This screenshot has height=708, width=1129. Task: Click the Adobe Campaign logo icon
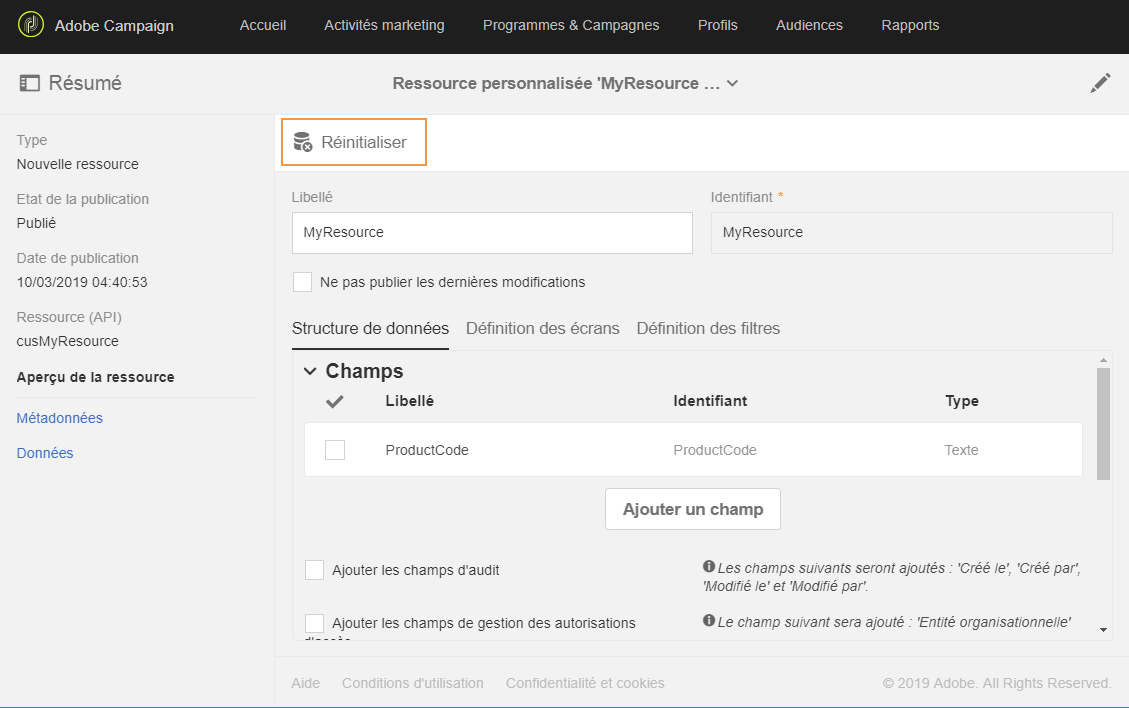coord(31,25)
